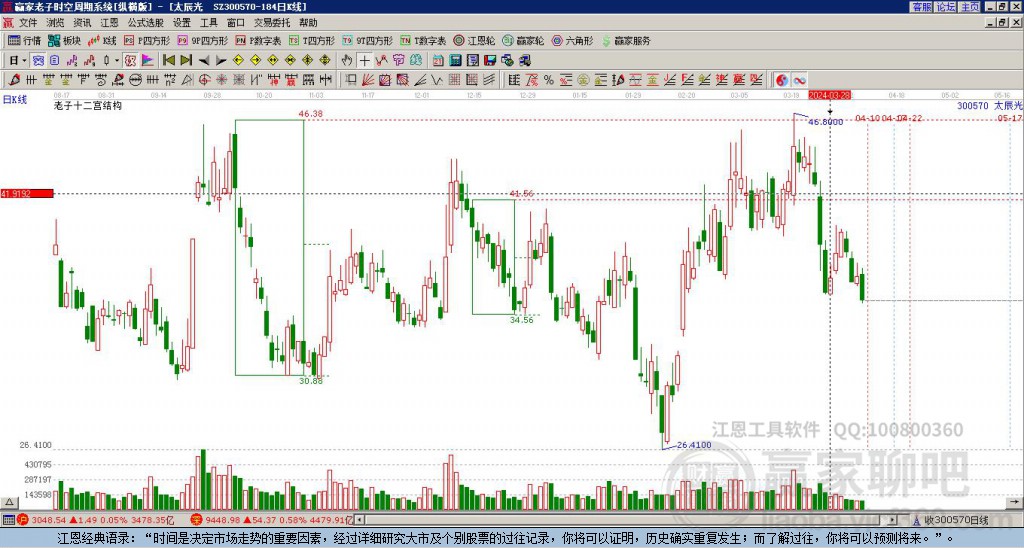This screenshot has width=1024, height=548.
Task: Open the 9P四方形 tool
Action: (202, 40)
